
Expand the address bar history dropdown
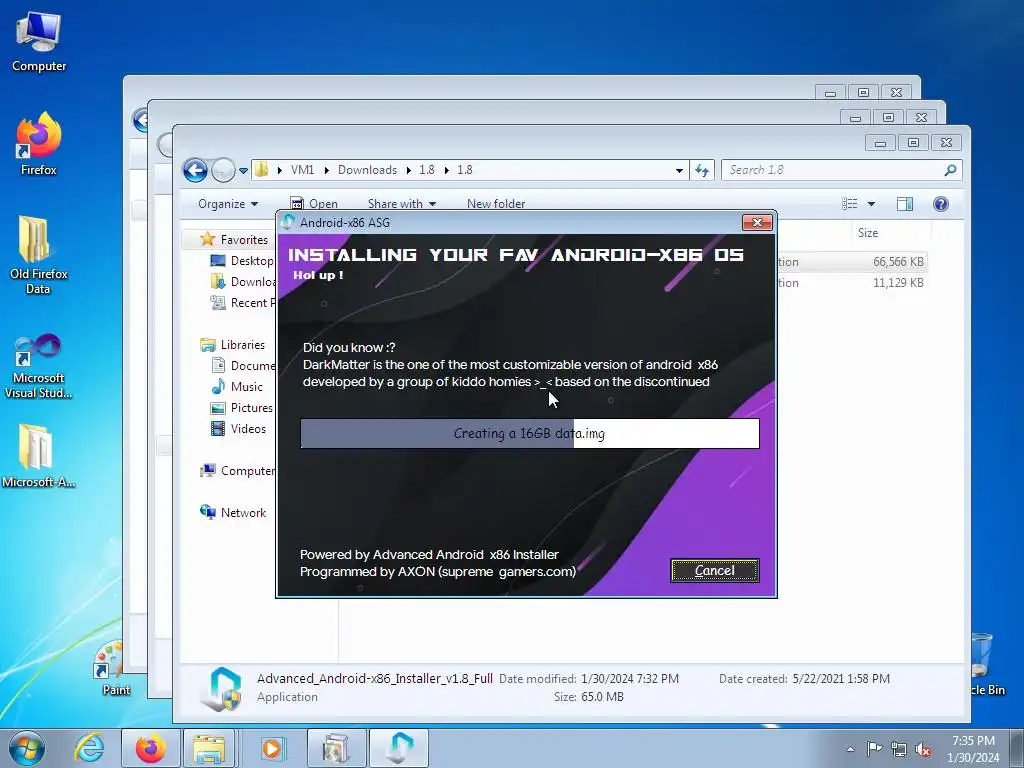679,170
